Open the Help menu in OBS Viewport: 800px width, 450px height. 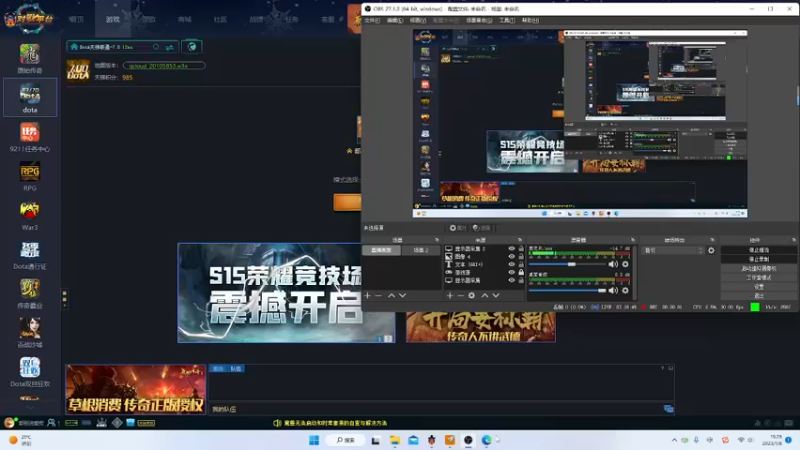(530, 20)
